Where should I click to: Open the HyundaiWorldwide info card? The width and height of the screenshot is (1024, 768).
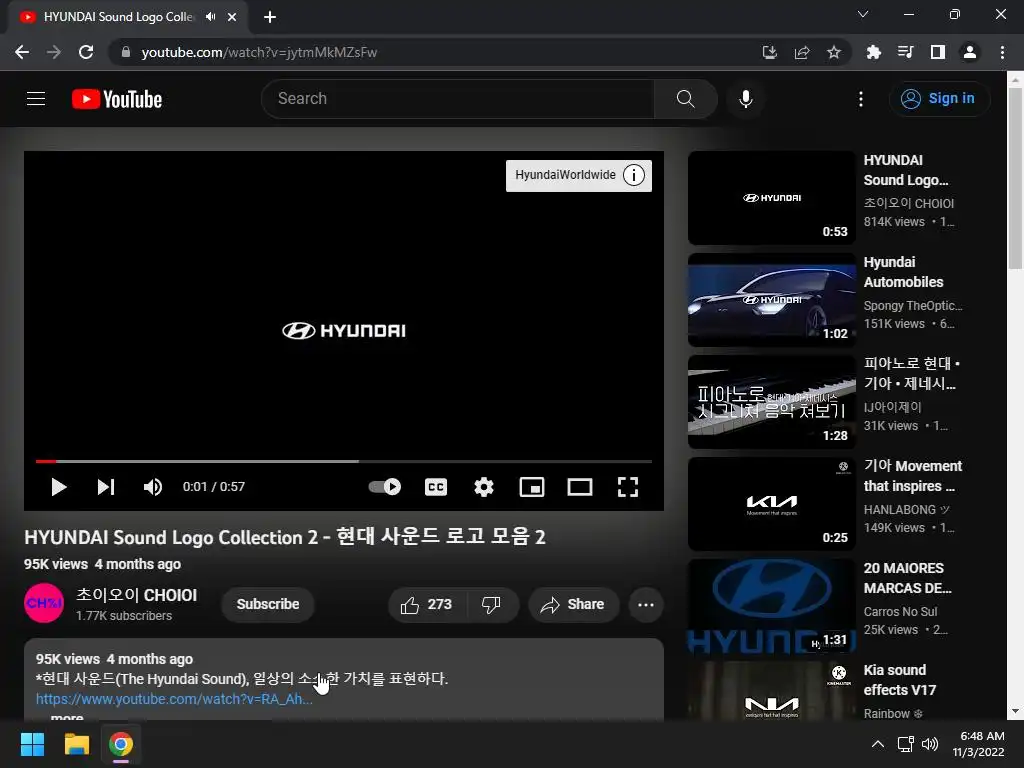point(579,175)
